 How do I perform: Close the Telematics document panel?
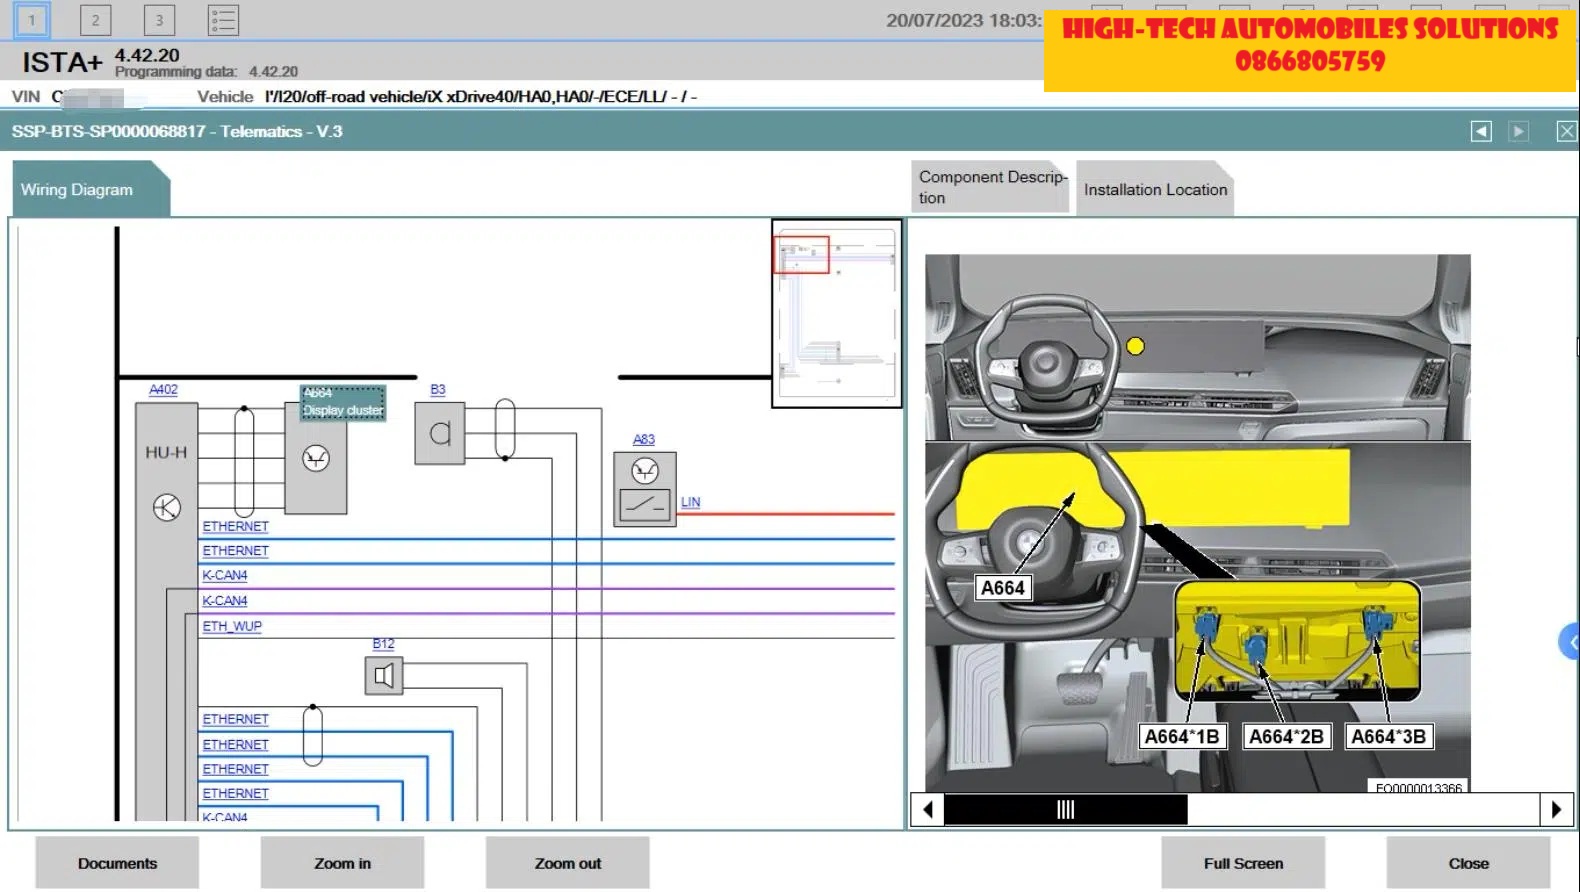[x=1566, y=131]
